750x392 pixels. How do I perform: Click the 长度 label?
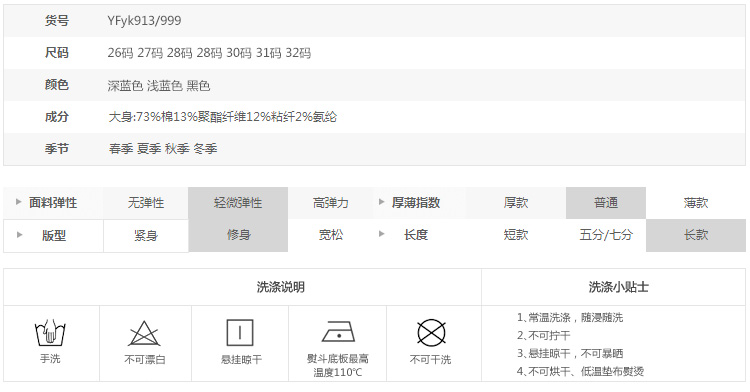[x=416, y=235]
